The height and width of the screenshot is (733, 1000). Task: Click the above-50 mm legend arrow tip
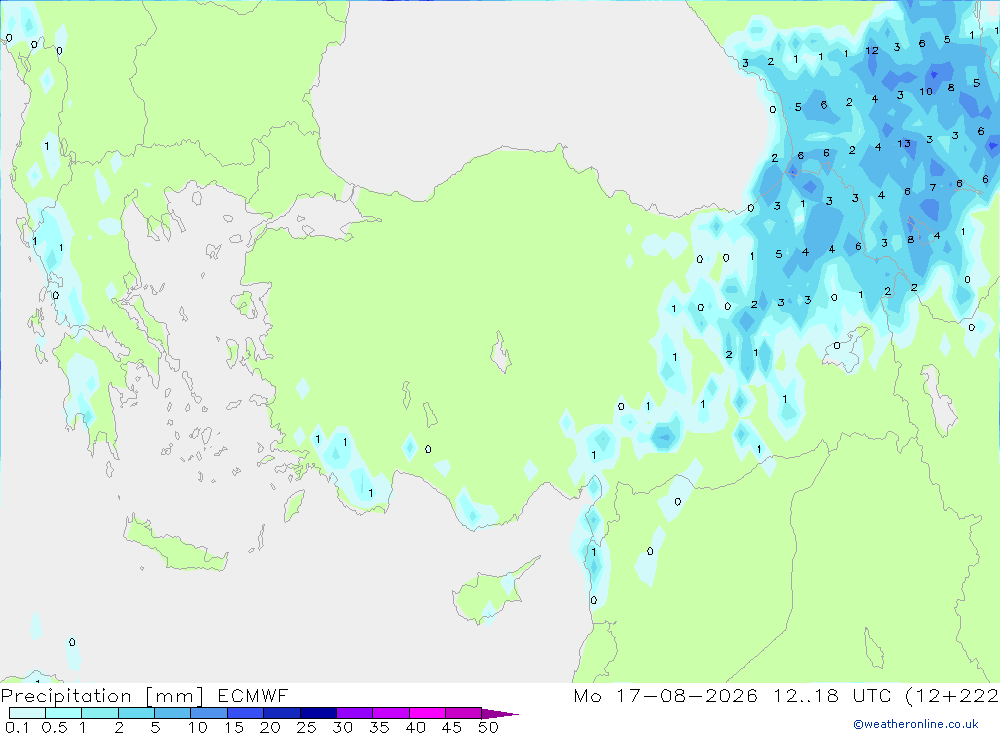pyautogui.click(x=501, y=714)
